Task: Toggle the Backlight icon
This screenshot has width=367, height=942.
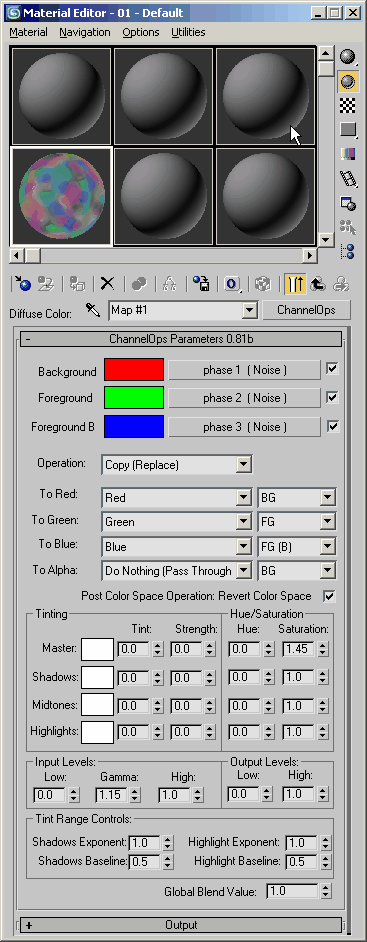Action: coord(347,82)
